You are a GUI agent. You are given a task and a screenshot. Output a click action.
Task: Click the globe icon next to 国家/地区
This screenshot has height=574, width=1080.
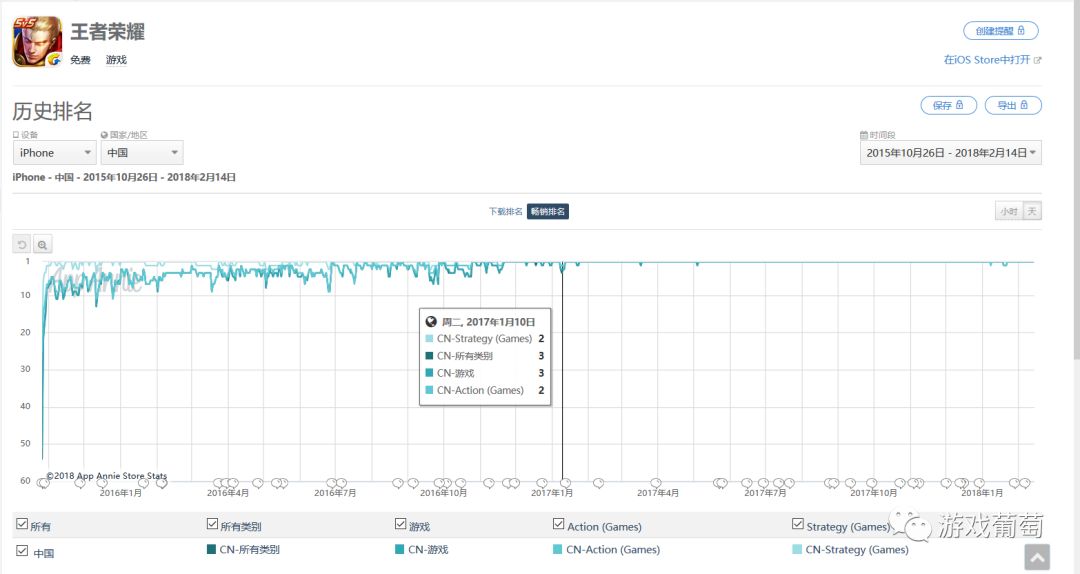104,135
